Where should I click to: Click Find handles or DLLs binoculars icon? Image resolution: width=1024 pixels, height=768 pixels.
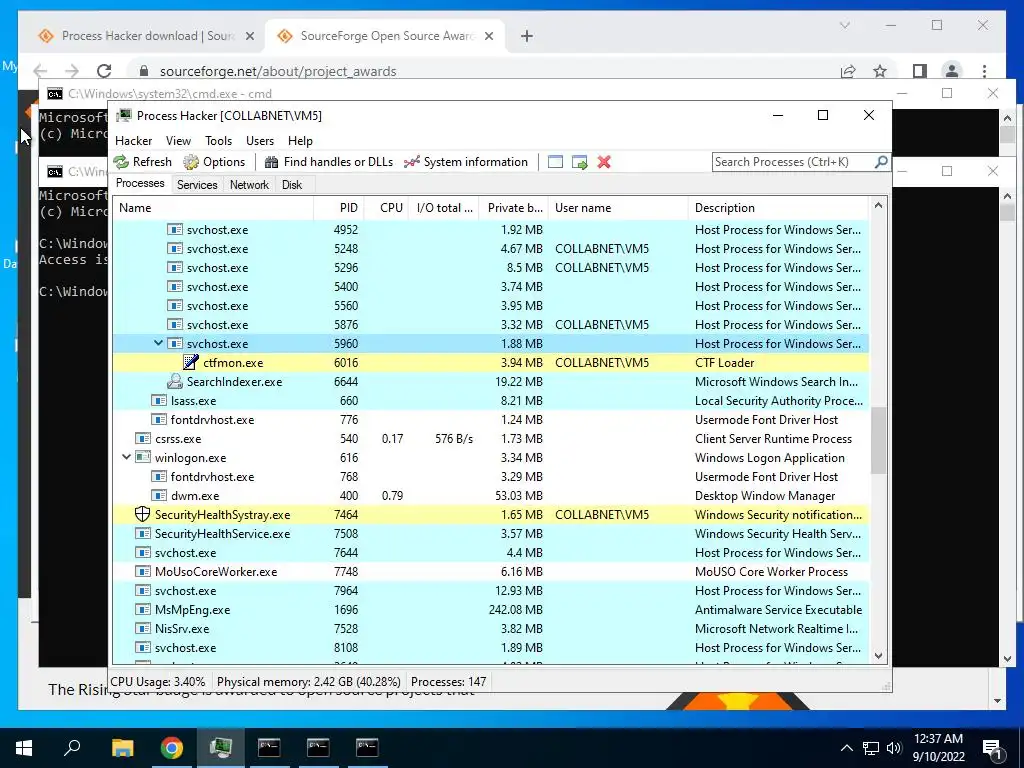click(272, 162)
